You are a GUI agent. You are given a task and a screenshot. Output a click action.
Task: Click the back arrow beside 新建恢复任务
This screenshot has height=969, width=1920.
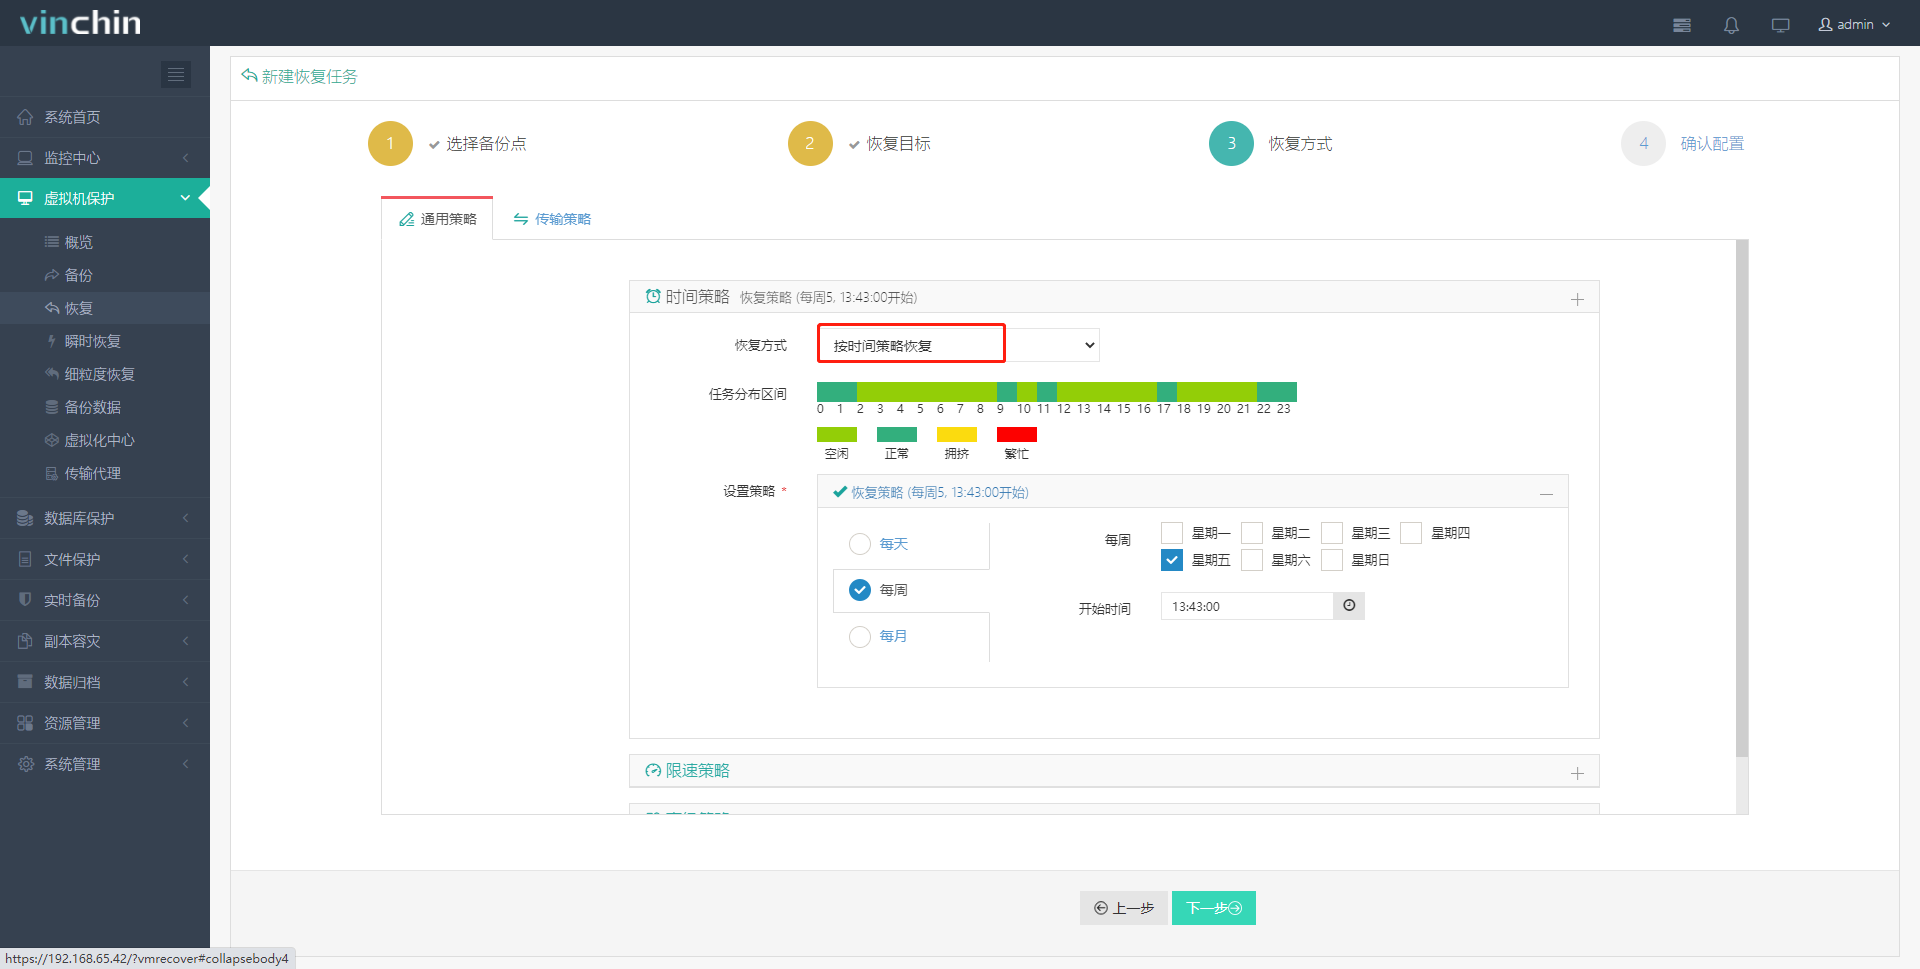pos(249,76)
